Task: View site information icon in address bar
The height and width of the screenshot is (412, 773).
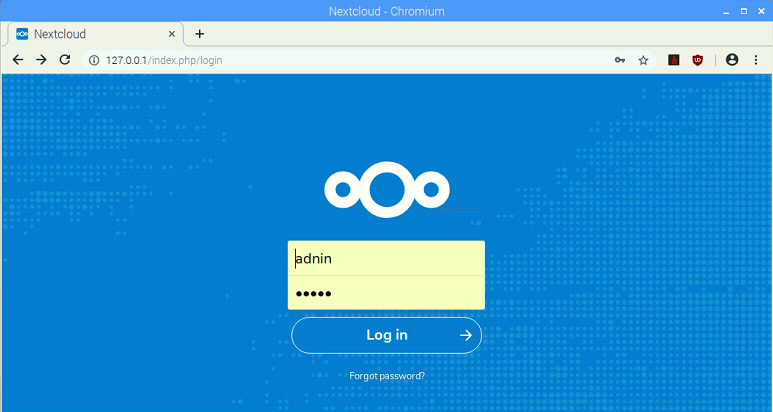Action: pyautogui.click(x=94, y=61)
